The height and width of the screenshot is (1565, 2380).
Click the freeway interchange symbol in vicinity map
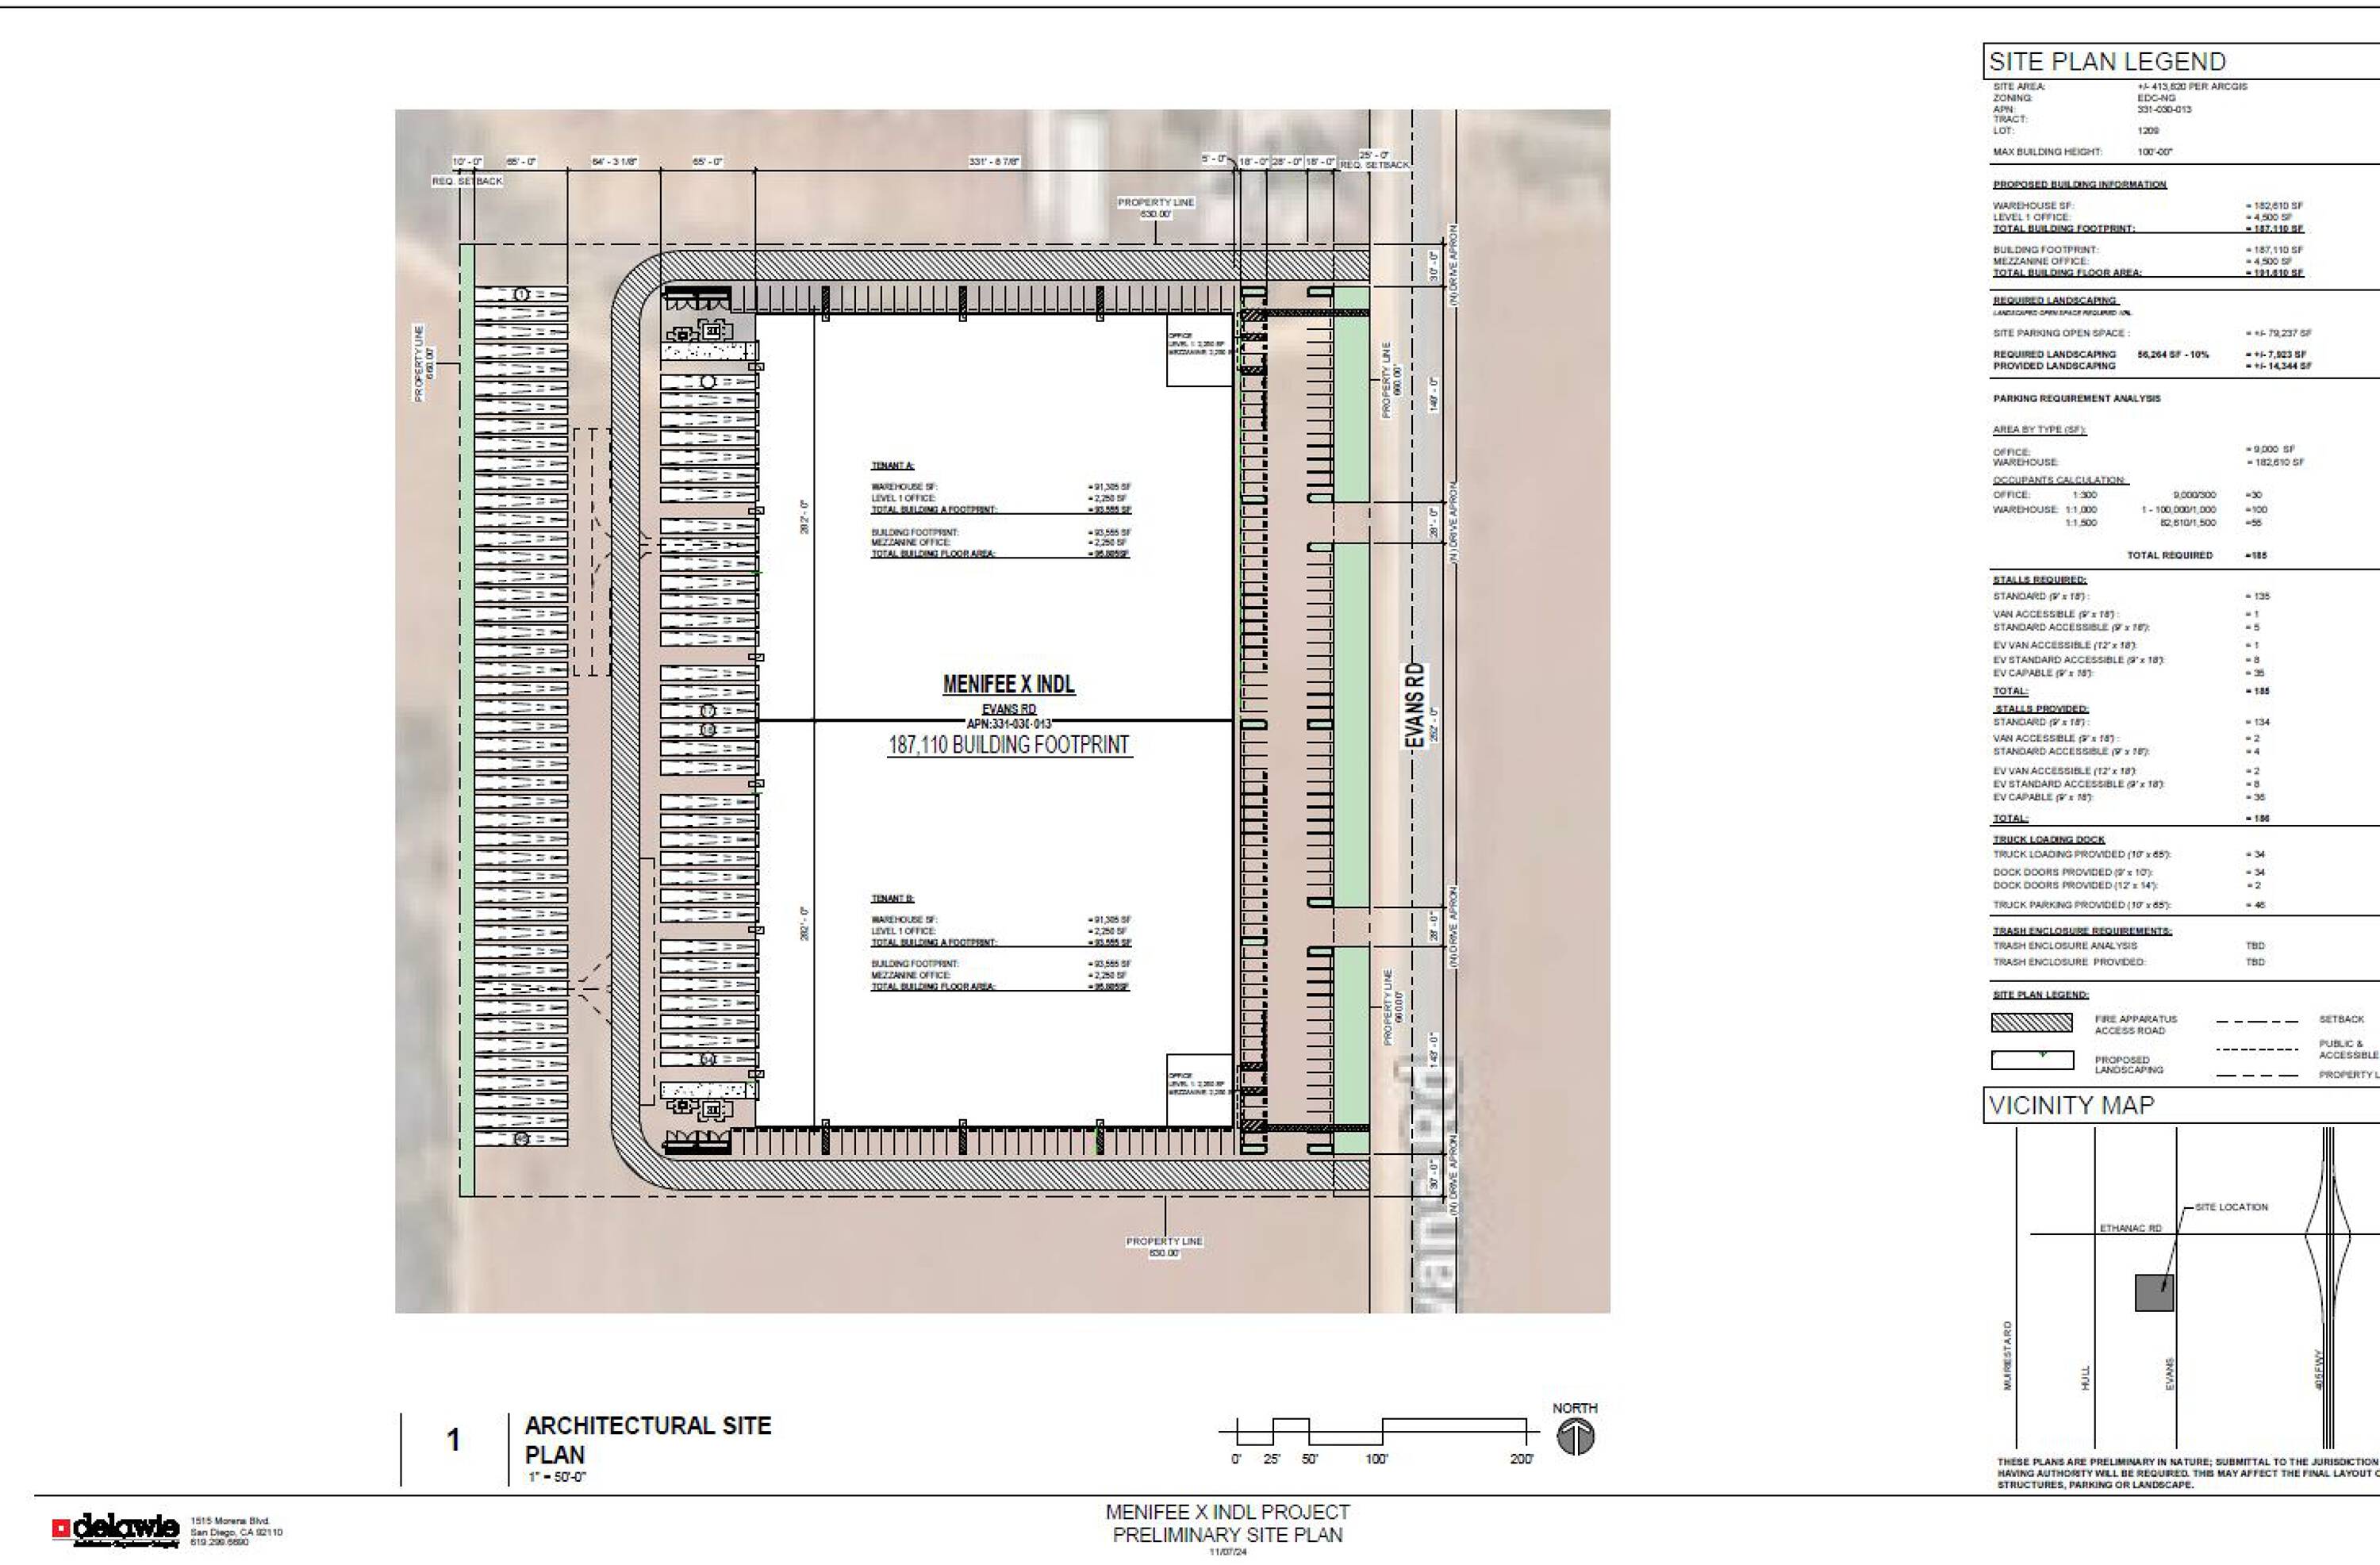2328,1235
